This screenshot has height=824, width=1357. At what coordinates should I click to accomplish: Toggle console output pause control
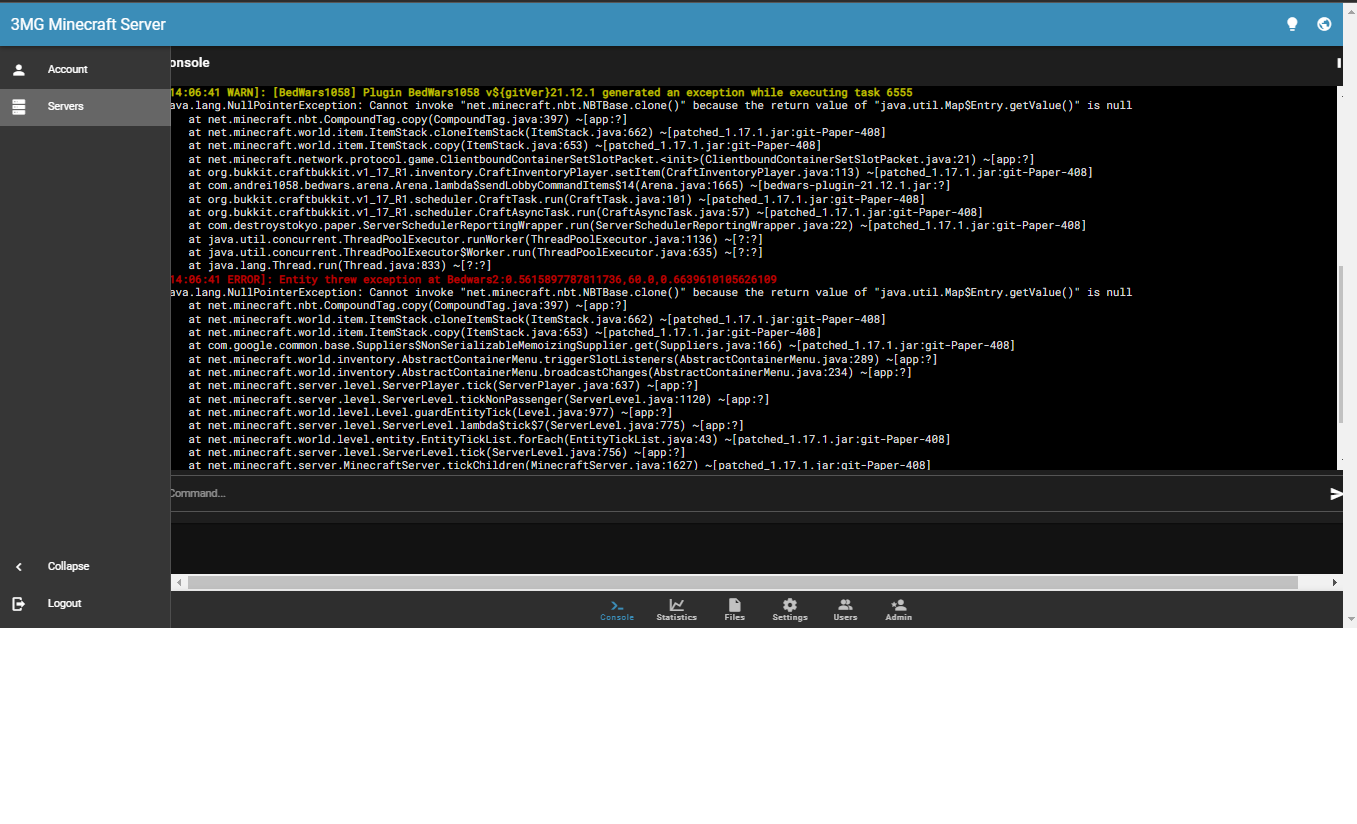pos(1337,63)
